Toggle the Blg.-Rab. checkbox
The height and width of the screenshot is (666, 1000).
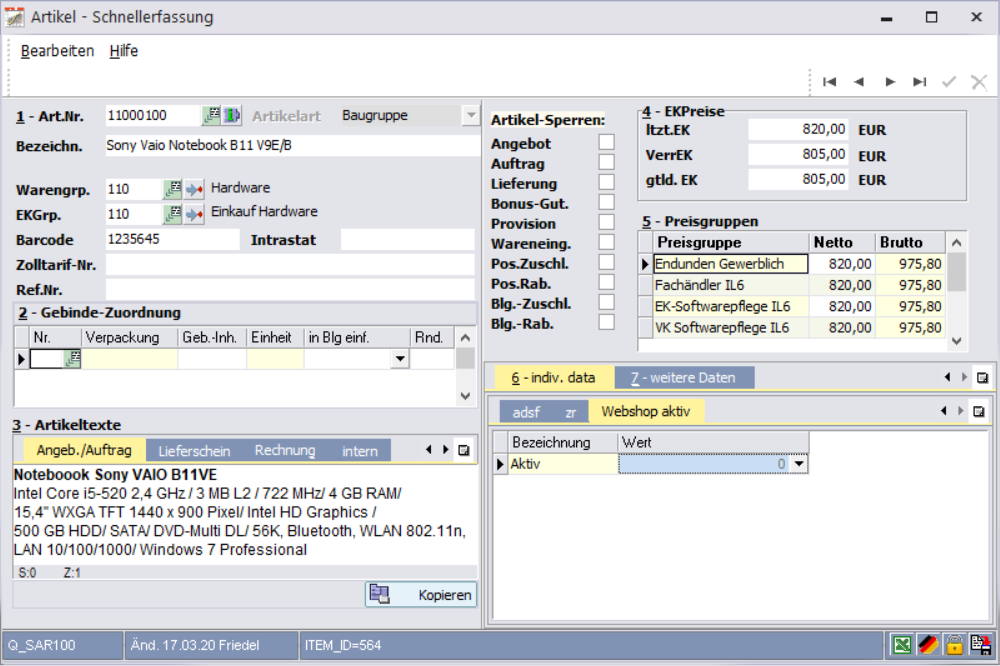pos(607,322)
